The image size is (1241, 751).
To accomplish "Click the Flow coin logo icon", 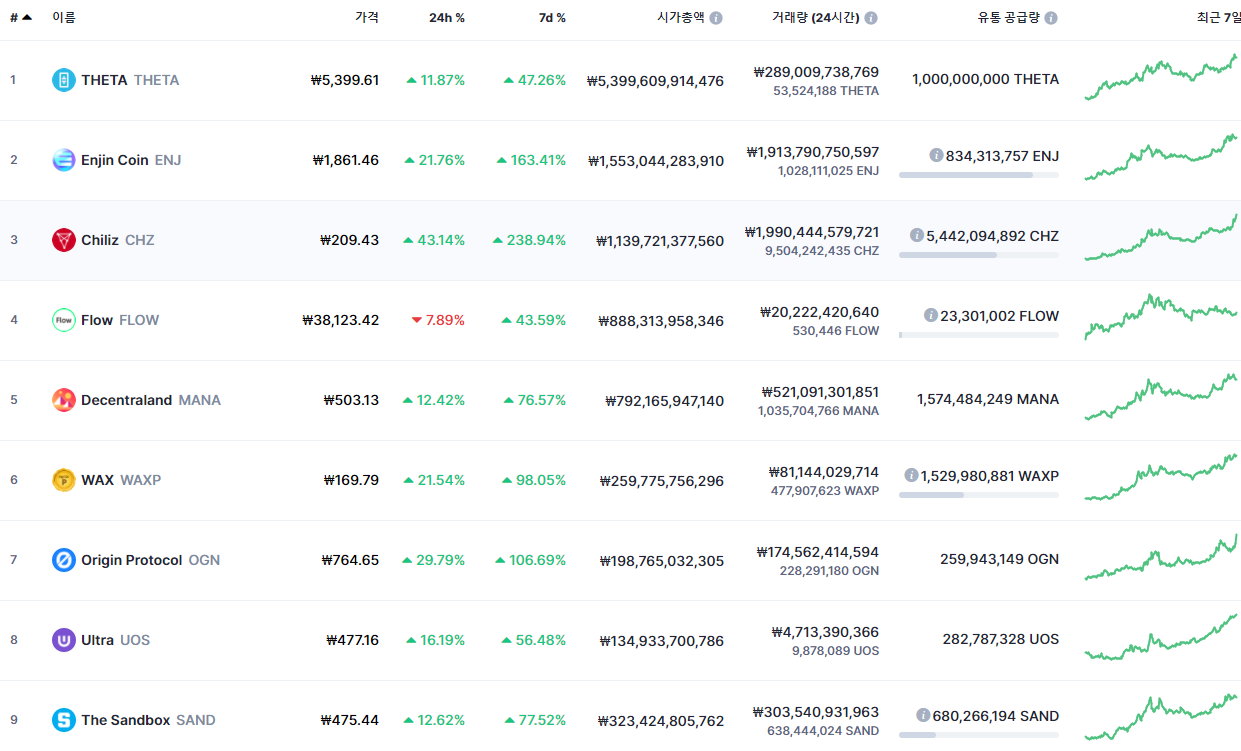I will pos(64,320).
